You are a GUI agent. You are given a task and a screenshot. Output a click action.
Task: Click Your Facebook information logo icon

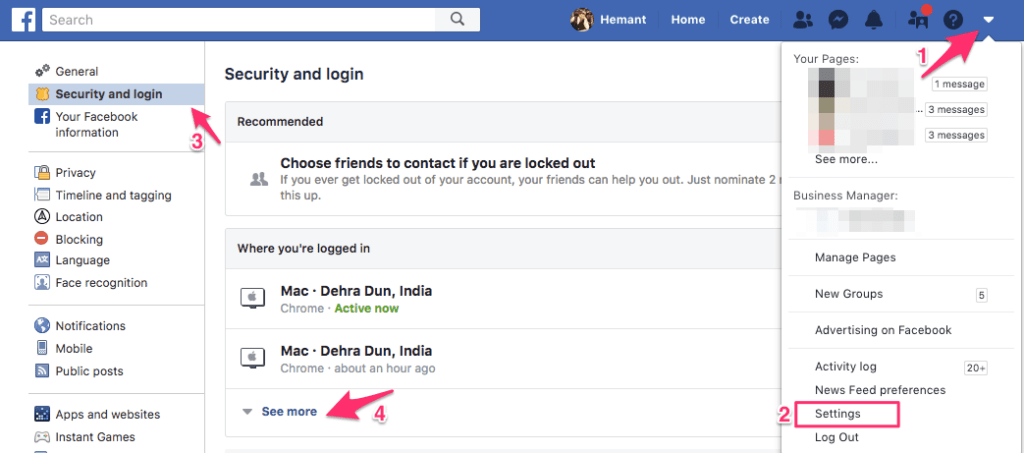42,117
